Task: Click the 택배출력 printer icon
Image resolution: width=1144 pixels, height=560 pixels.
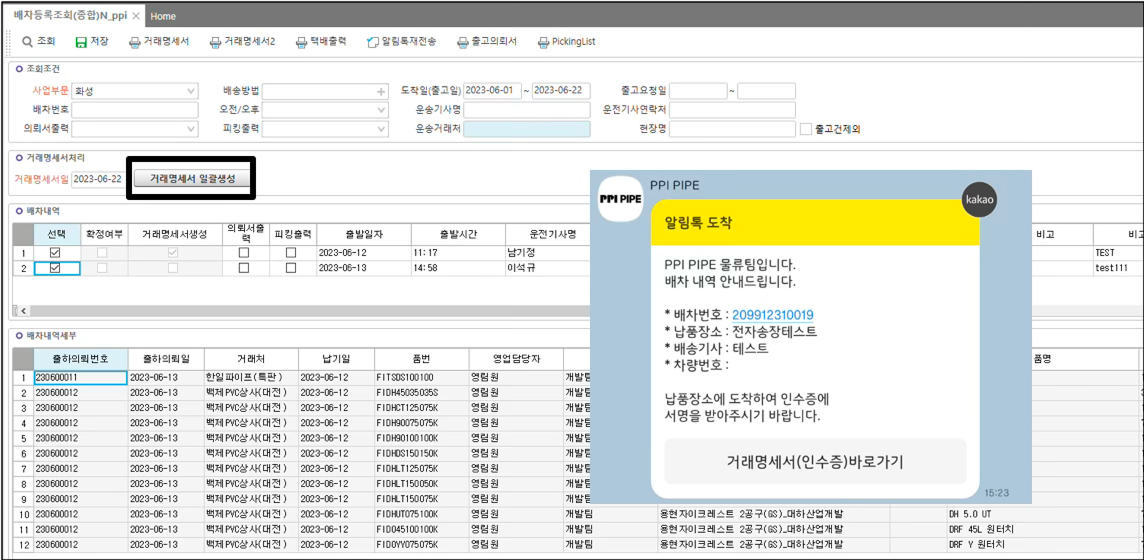Action: click(x=301, y=42)
